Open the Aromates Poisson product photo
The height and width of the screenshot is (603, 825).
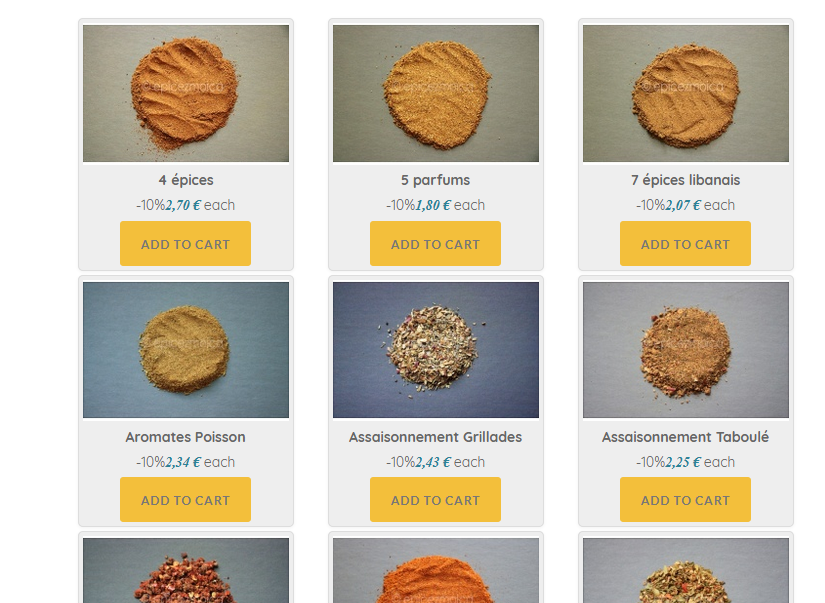pyautogui.click(x=186, y=350)
